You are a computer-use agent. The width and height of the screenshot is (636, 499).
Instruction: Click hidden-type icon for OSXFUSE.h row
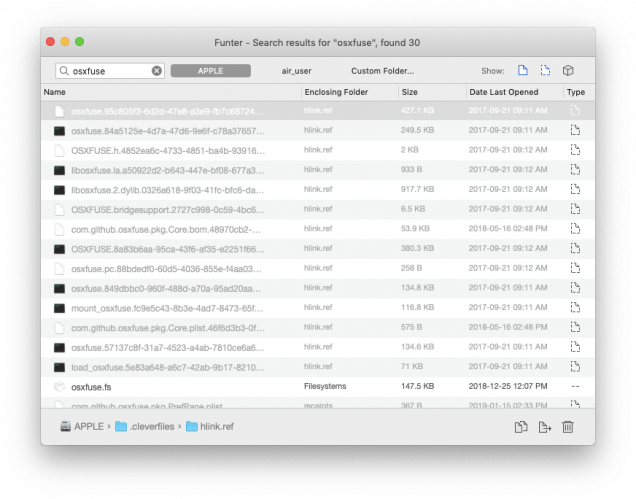point(575,150)
